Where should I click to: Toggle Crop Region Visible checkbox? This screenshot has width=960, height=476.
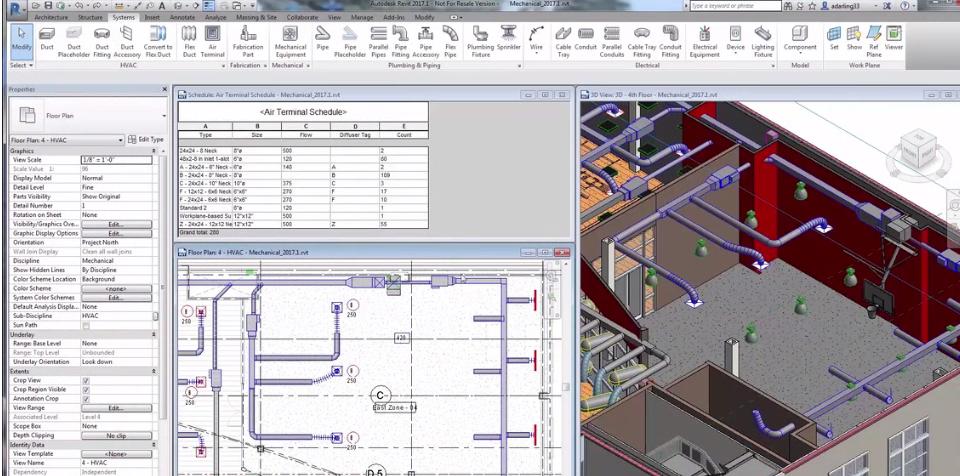(86, 390)
